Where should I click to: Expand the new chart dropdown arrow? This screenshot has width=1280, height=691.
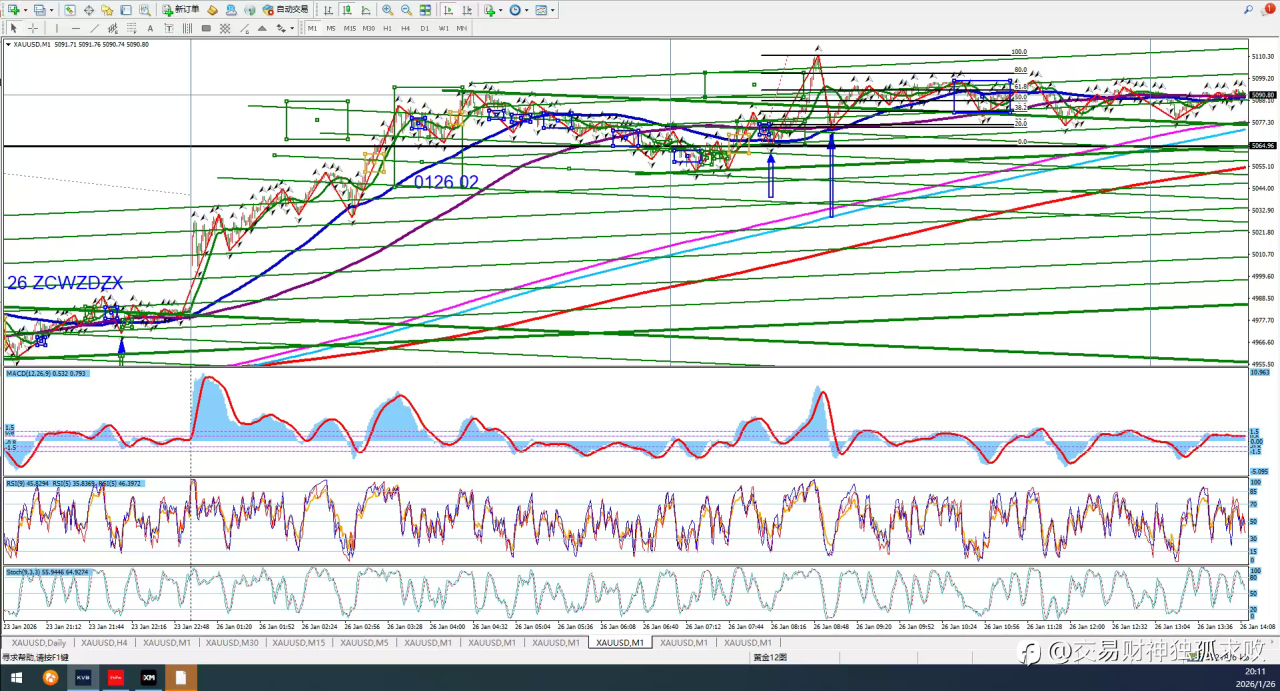pos(24,10)
